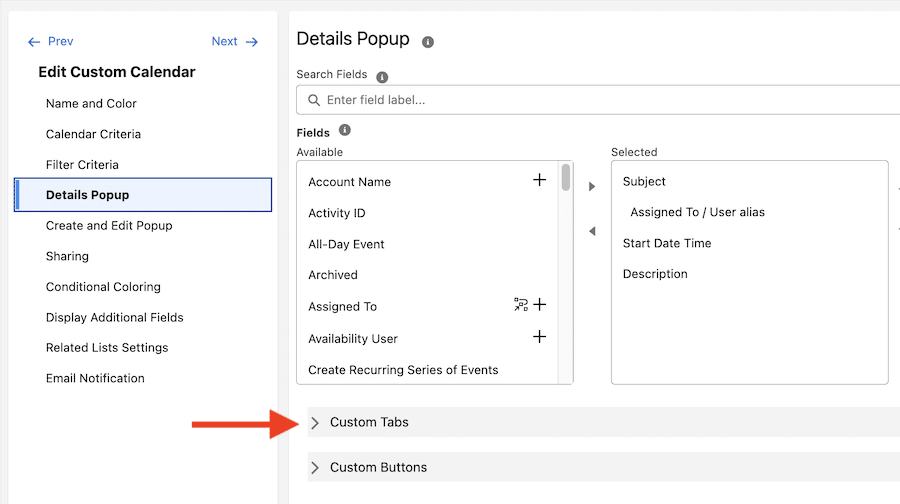This screenshot has width=900, height=504.
Task: Select Activity ID in Available list
Action: [x=336, y=213]
